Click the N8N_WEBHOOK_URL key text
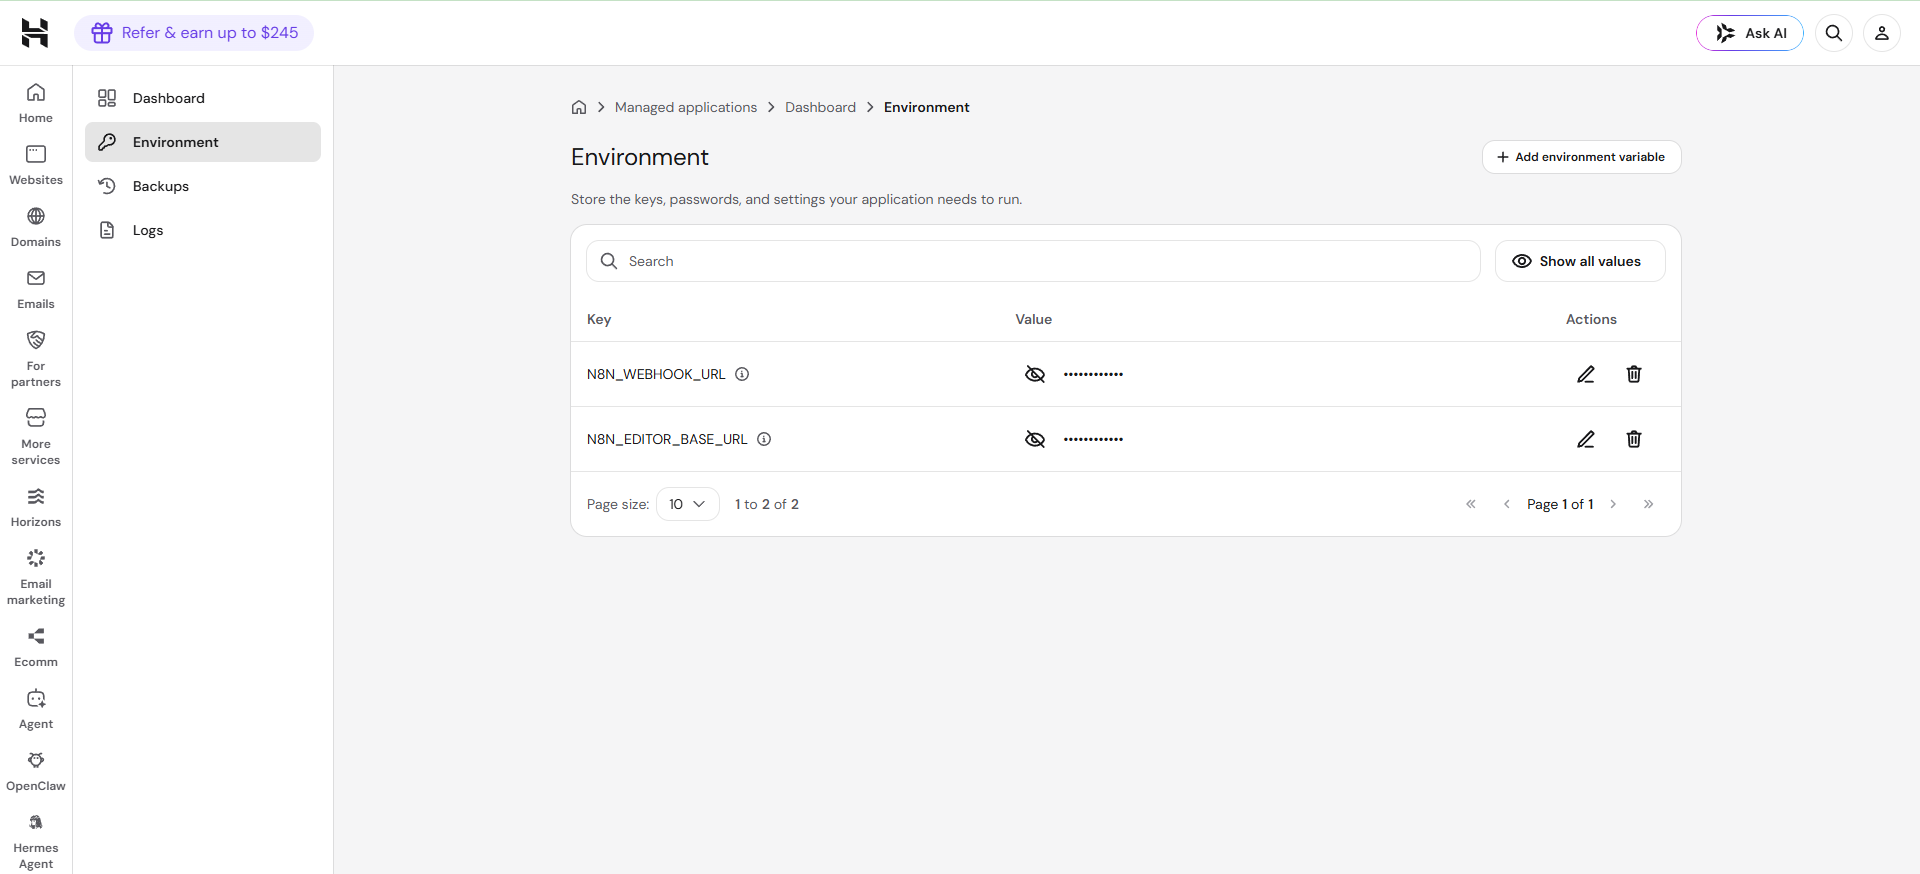Screen dimensions: 1920x874 point(656,374)
